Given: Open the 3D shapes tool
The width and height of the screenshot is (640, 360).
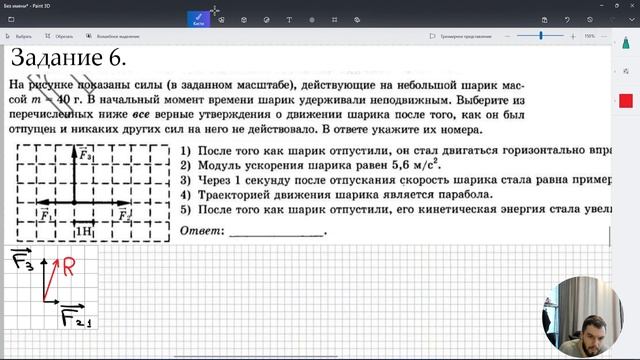Looking at the screenshot, I should (244, 20).
